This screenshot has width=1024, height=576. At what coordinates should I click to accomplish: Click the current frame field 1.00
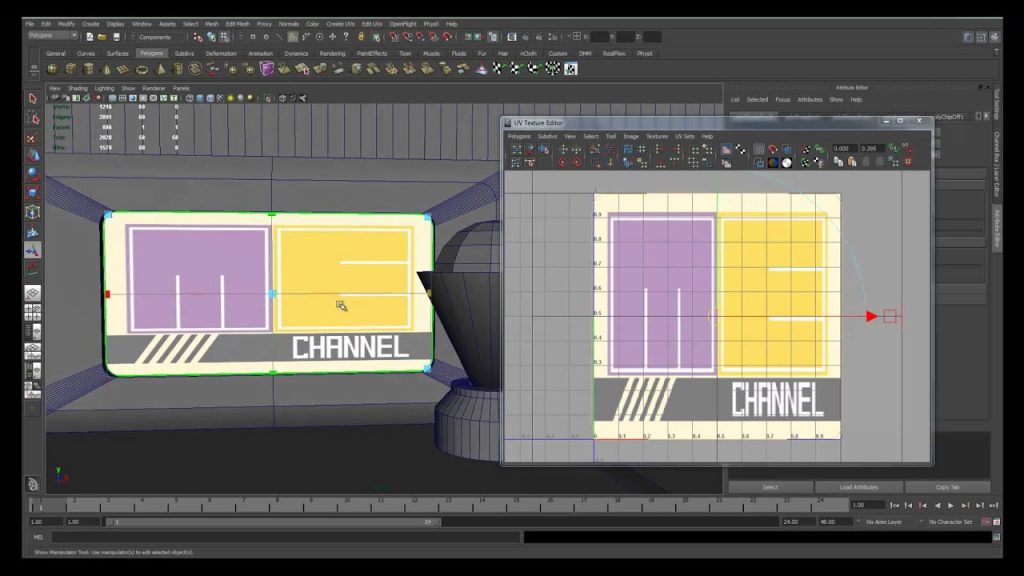(x=867, y=505)
